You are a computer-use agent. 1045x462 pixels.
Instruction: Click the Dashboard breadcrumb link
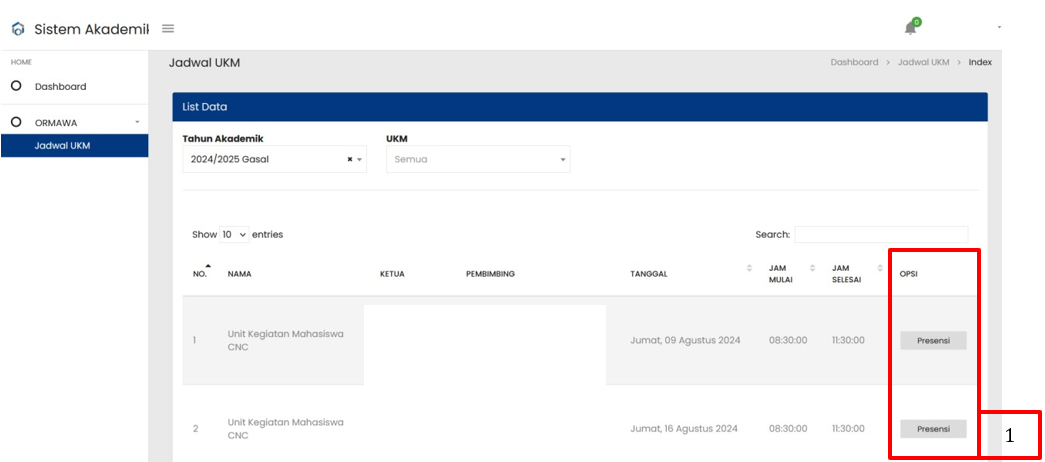click(x=854, y=62)
